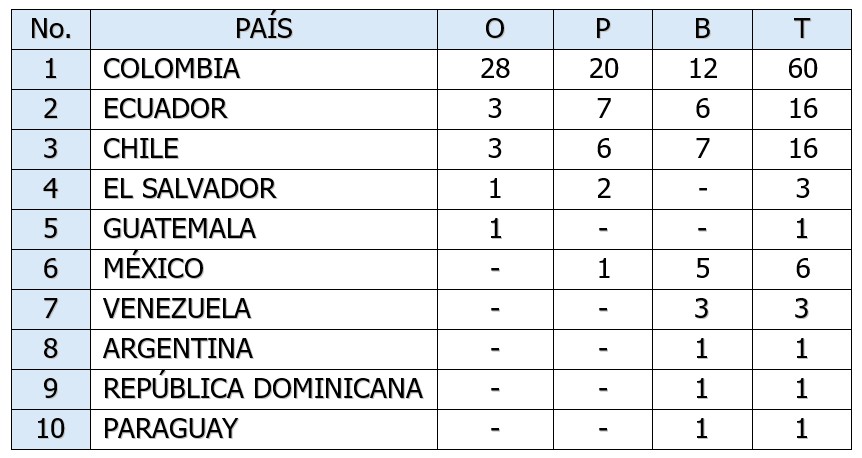Click the O column header

click(494, 29)
